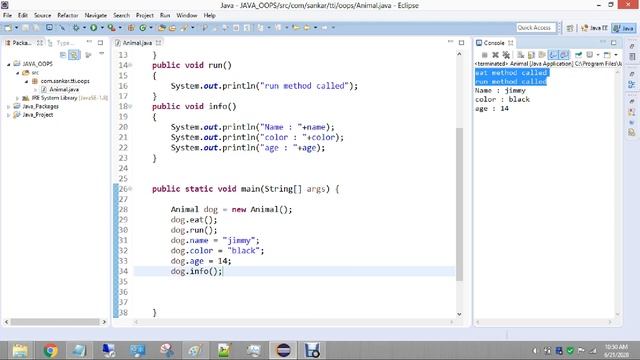Run the program with green Run button

tap(93, 28)
